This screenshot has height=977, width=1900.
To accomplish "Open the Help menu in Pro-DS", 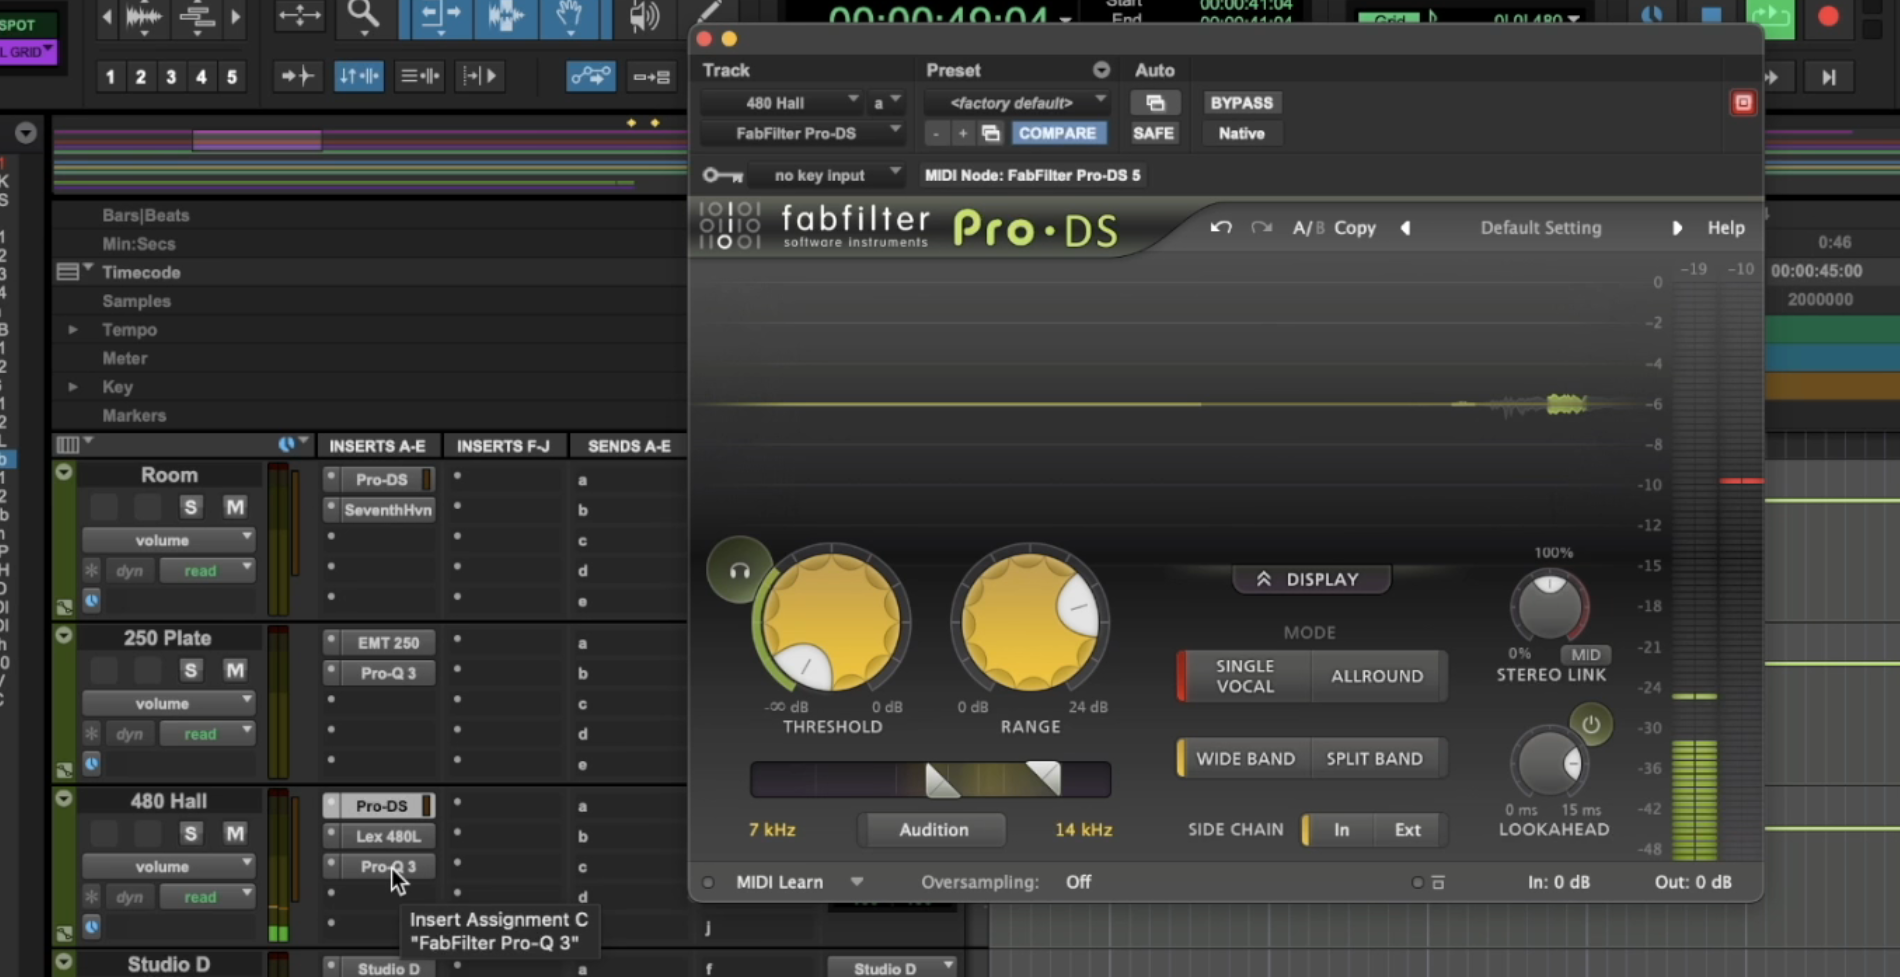I will point(1725,228).
